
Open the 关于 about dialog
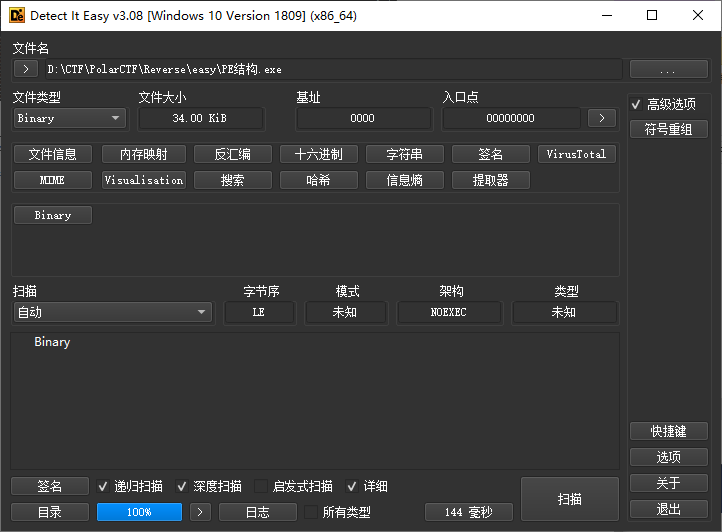pos(669,483)
